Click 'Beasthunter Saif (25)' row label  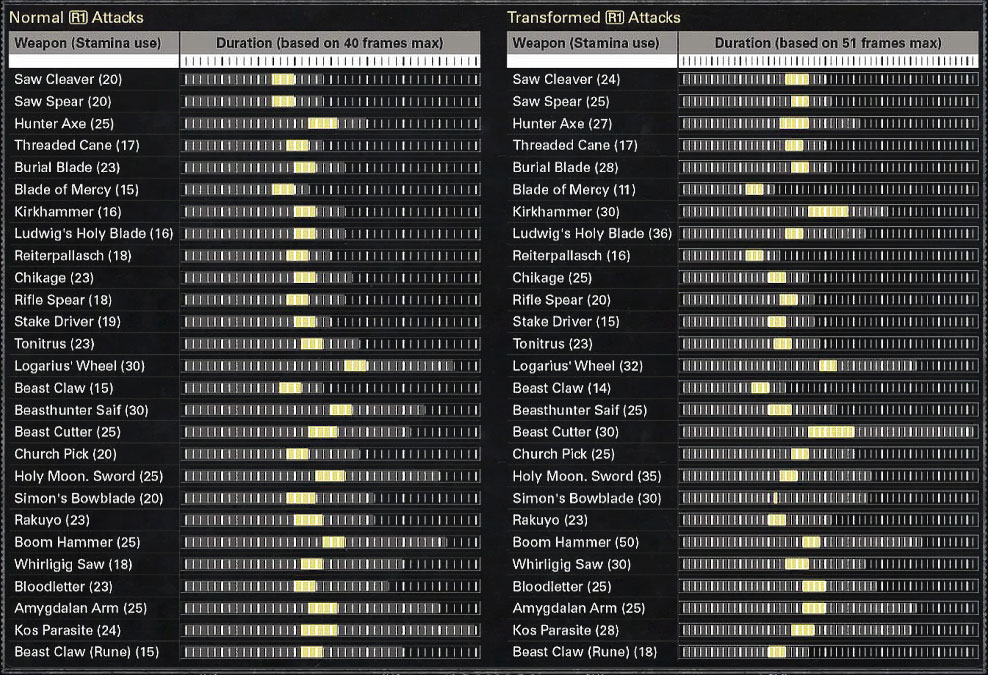(x=580, y=410)
